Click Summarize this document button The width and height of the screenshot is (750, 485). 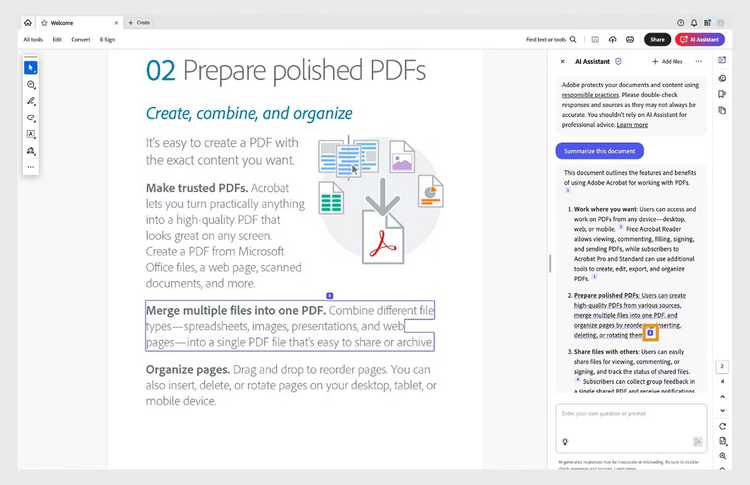pos(599,151)
